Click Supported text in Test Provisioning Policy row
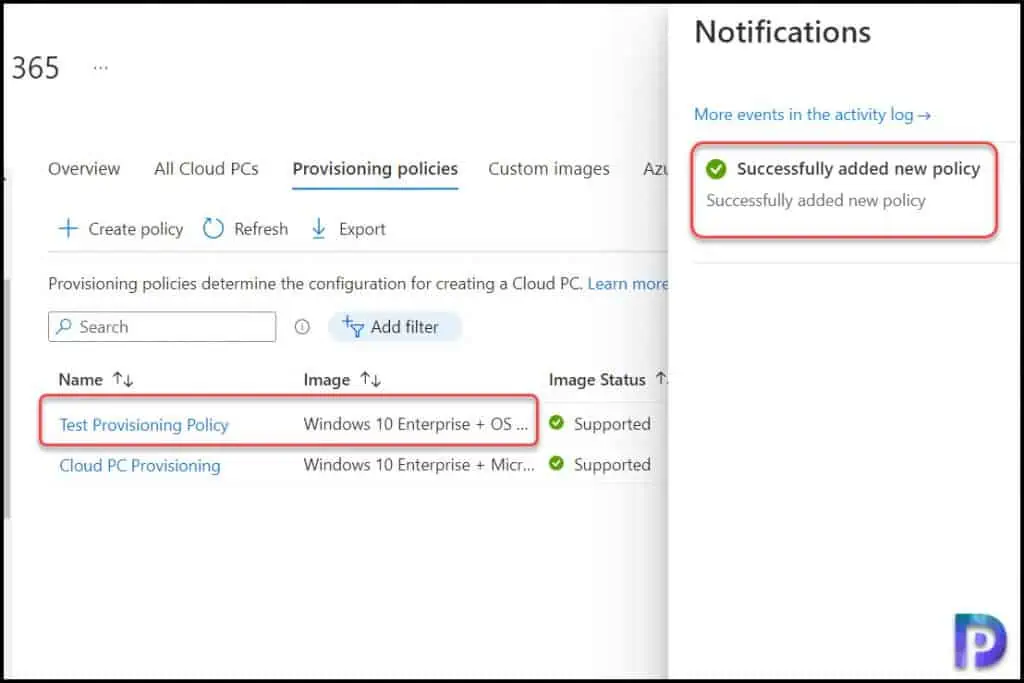Viewport: 1024px width, 683px height. (612, 424)
